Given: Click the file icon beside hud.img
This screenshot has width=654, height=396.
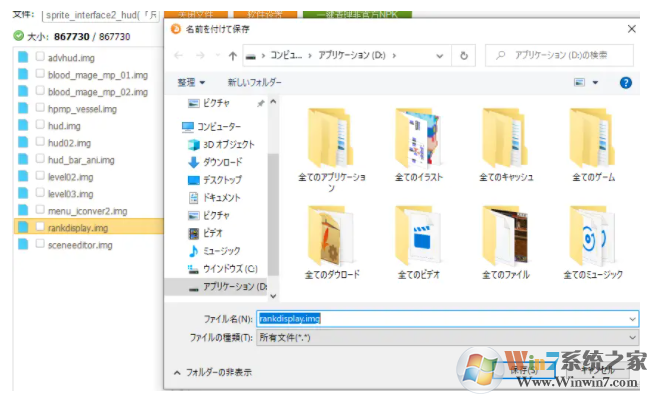Looking at the screenshot, I should click(23, 125).
